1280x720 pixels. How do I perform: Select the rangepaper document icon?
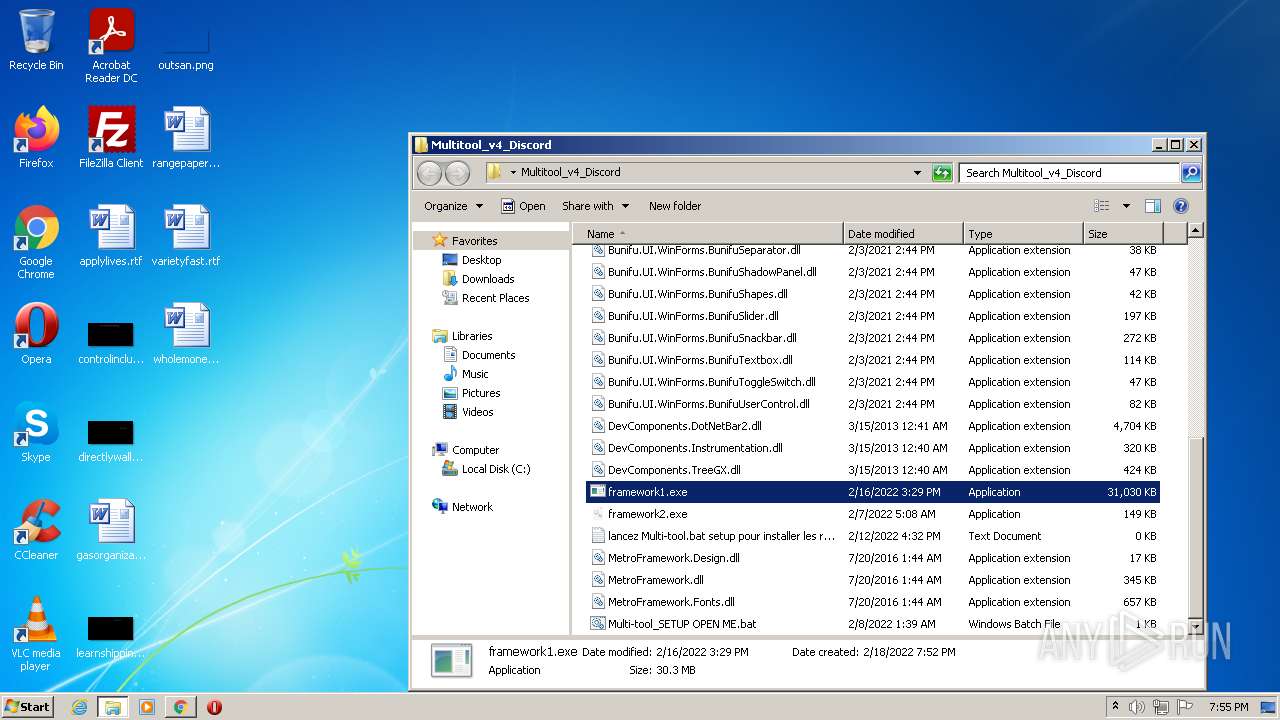186,138
